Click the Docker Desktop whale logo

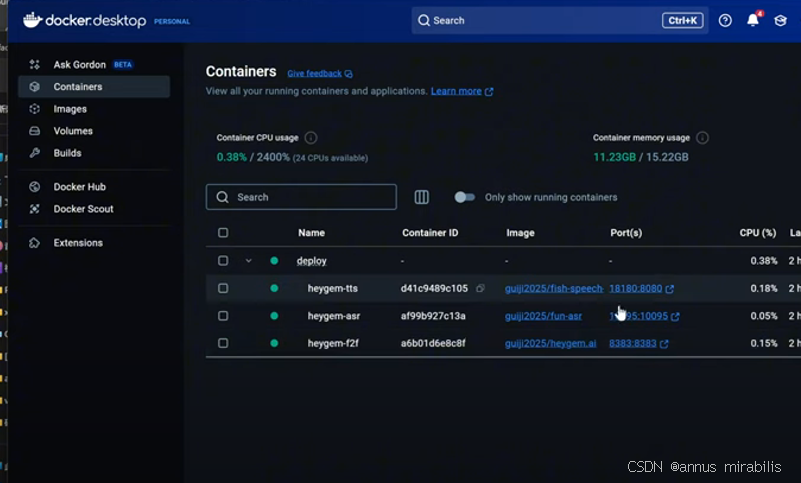coord(33,20)
